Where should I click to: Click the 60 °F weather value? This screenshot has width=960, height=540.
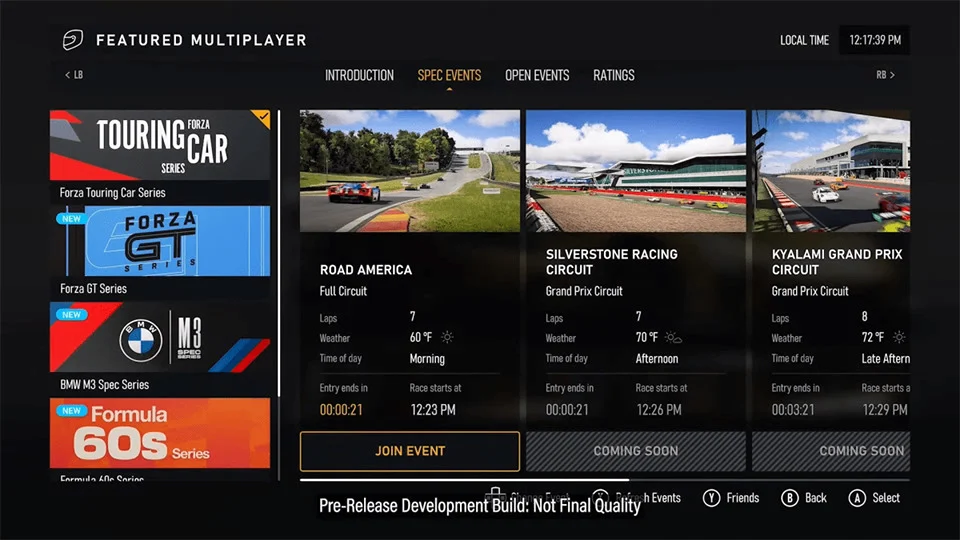421,337
